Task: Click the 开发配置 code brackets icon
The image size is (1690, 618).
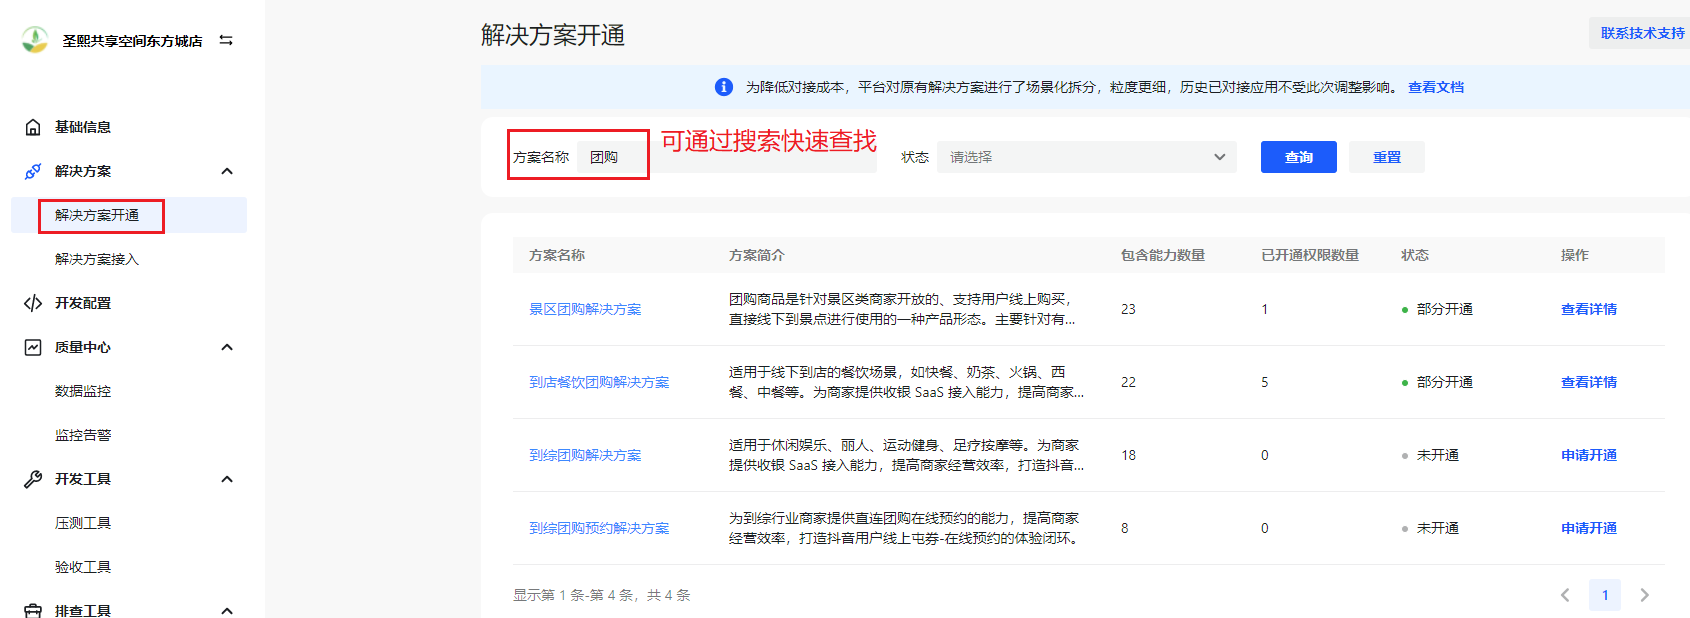Action: (33, 303)
